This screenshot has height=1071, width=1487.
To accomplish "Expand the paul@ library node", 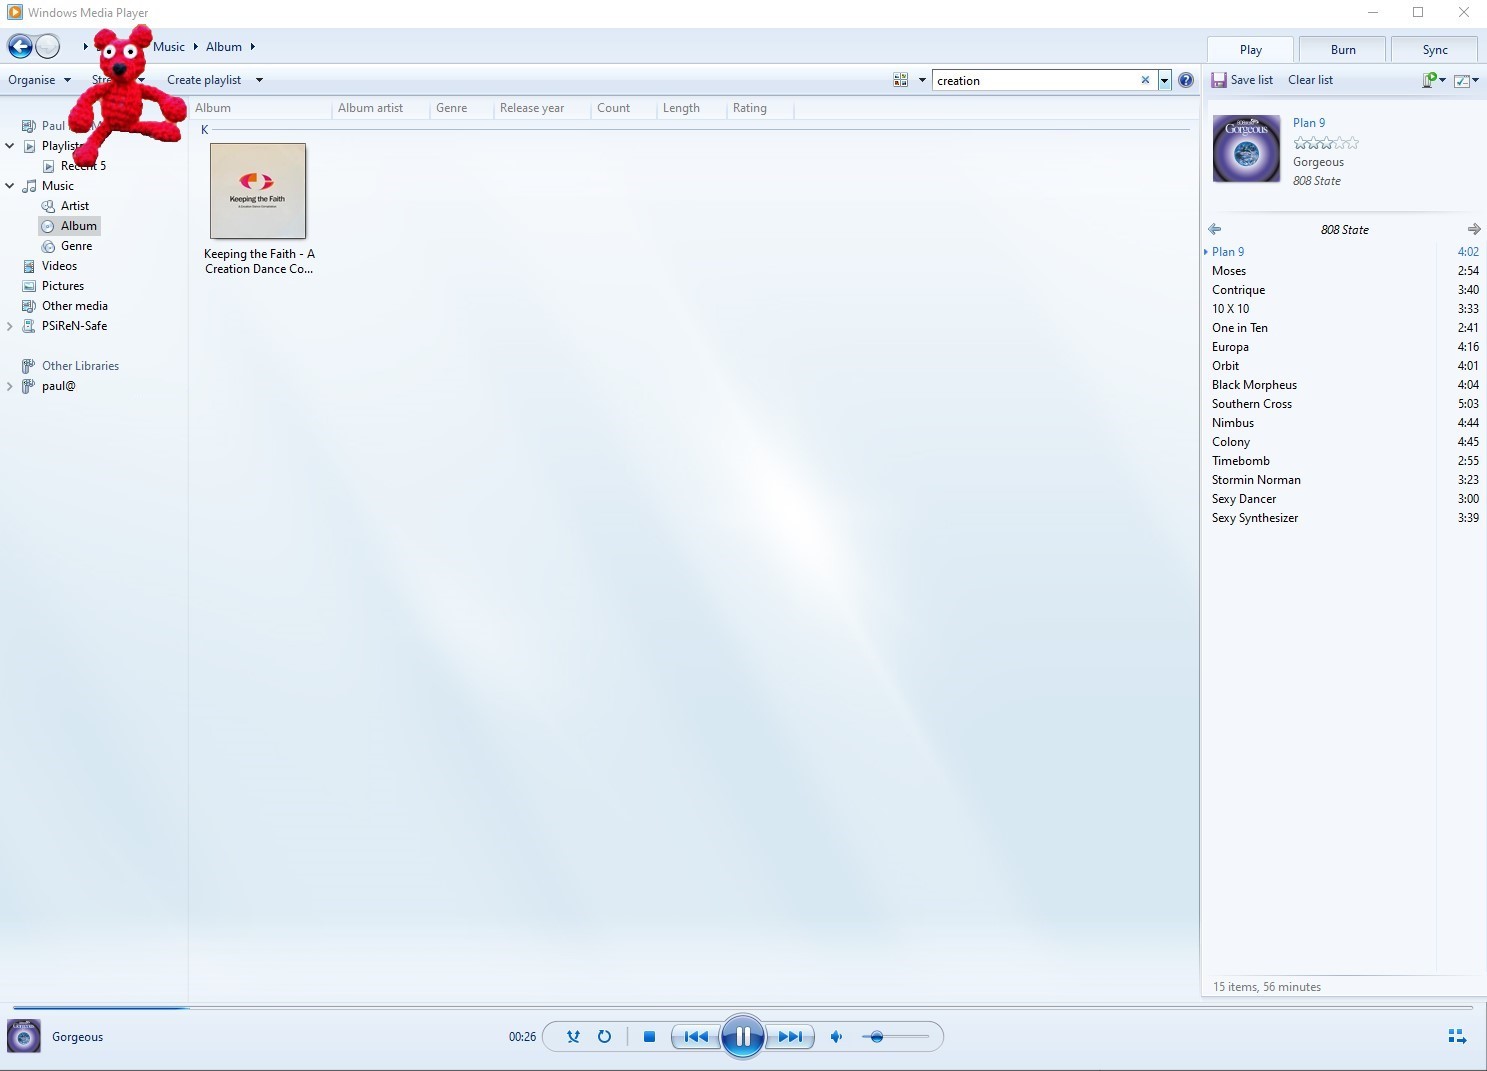I will [x=10, y=386].
